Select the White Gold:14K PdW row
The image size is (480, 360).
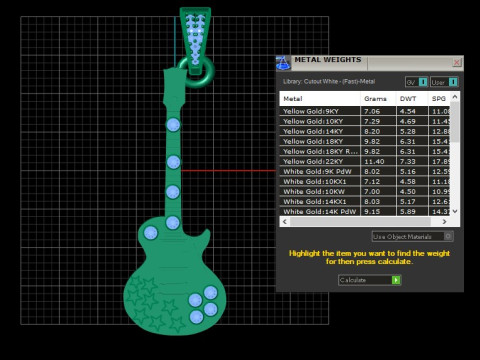point(365,211)
